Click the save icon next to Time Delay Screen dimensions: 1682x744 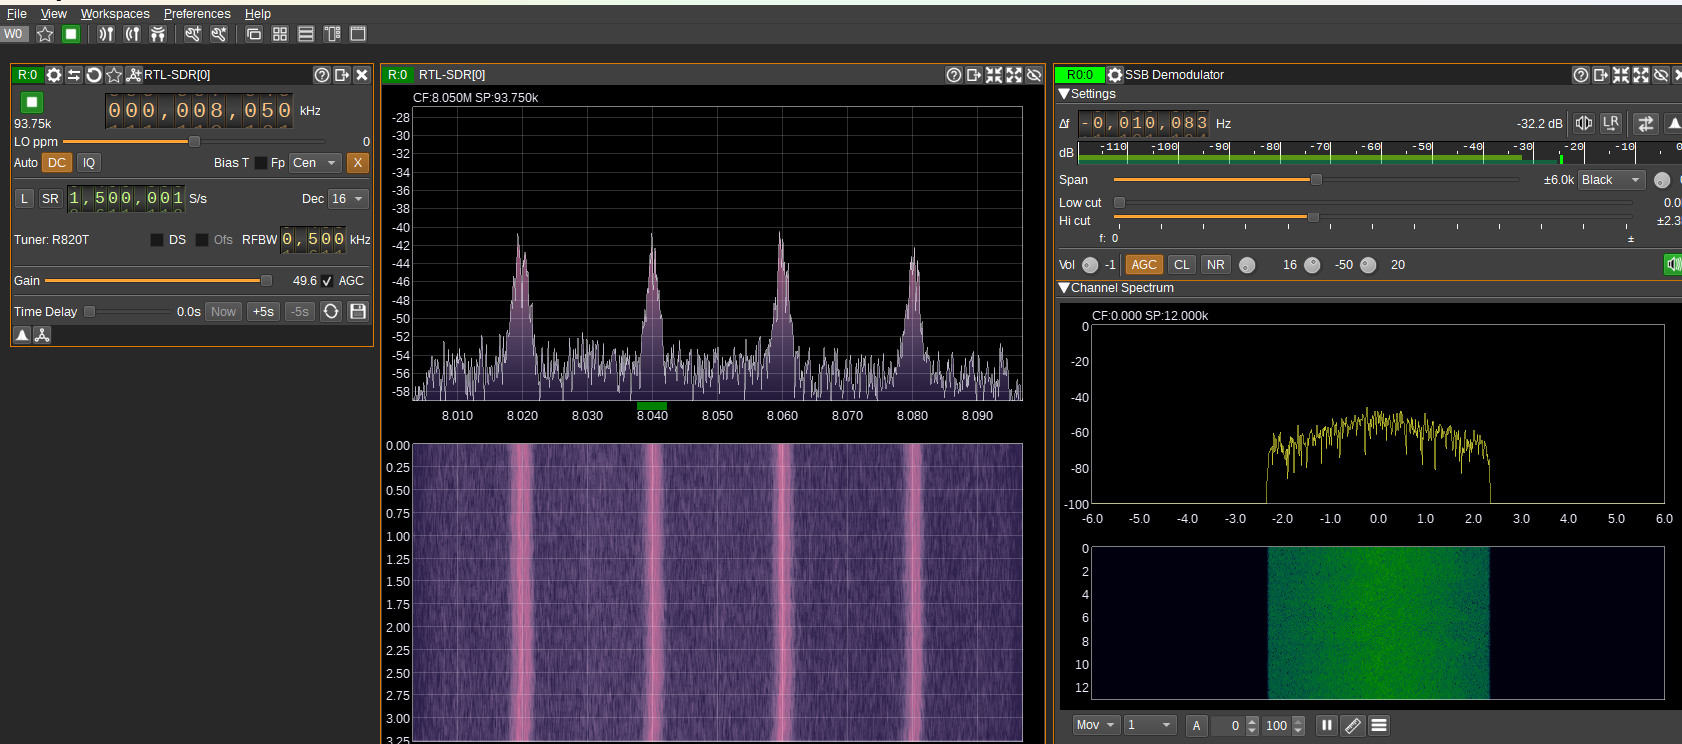tap(358, 311)
